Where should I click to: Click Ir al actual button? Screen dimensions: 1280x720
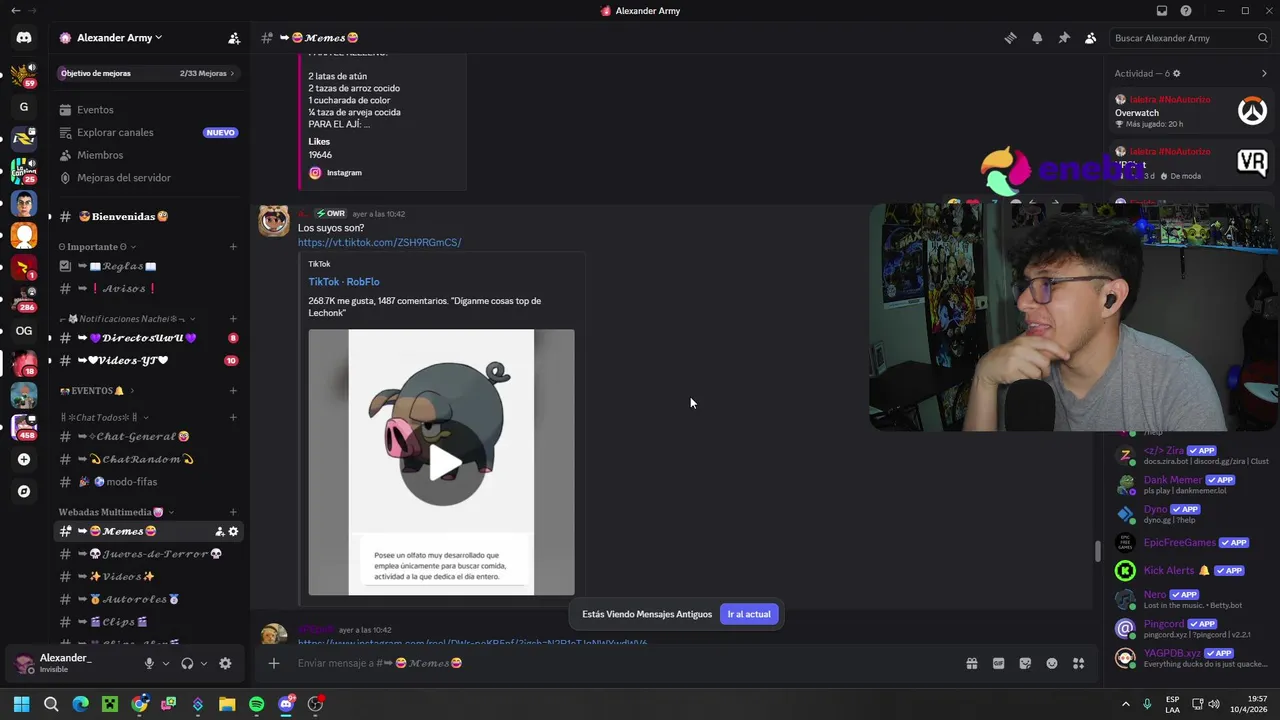[749, 614]
